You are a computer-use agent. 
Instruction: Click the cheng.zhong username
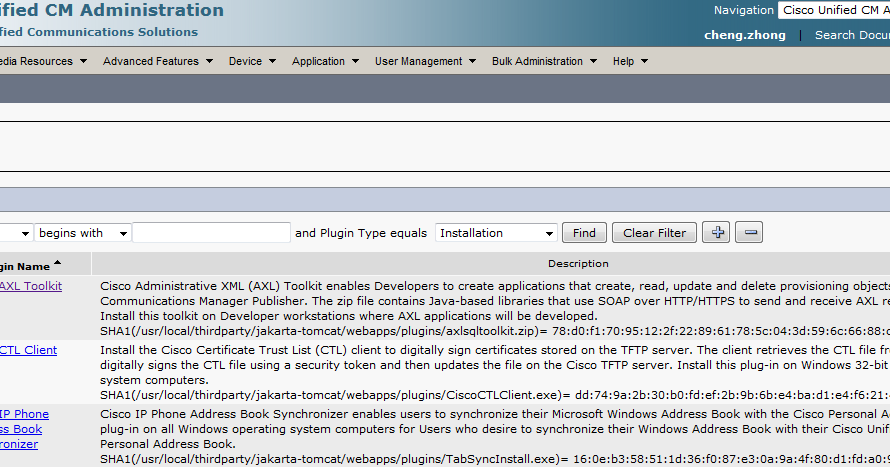745,35
